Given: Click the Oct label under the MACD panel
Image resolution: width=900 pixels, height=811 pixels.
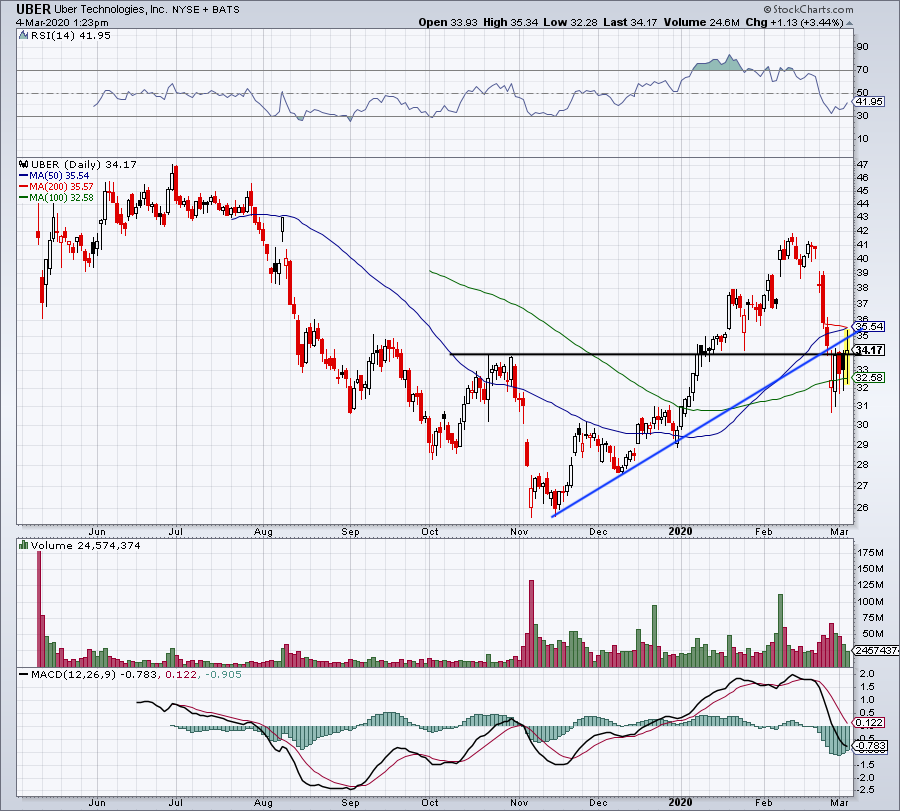Looking at the screenshot, I should pyautogui.click(x=430, y=802).
